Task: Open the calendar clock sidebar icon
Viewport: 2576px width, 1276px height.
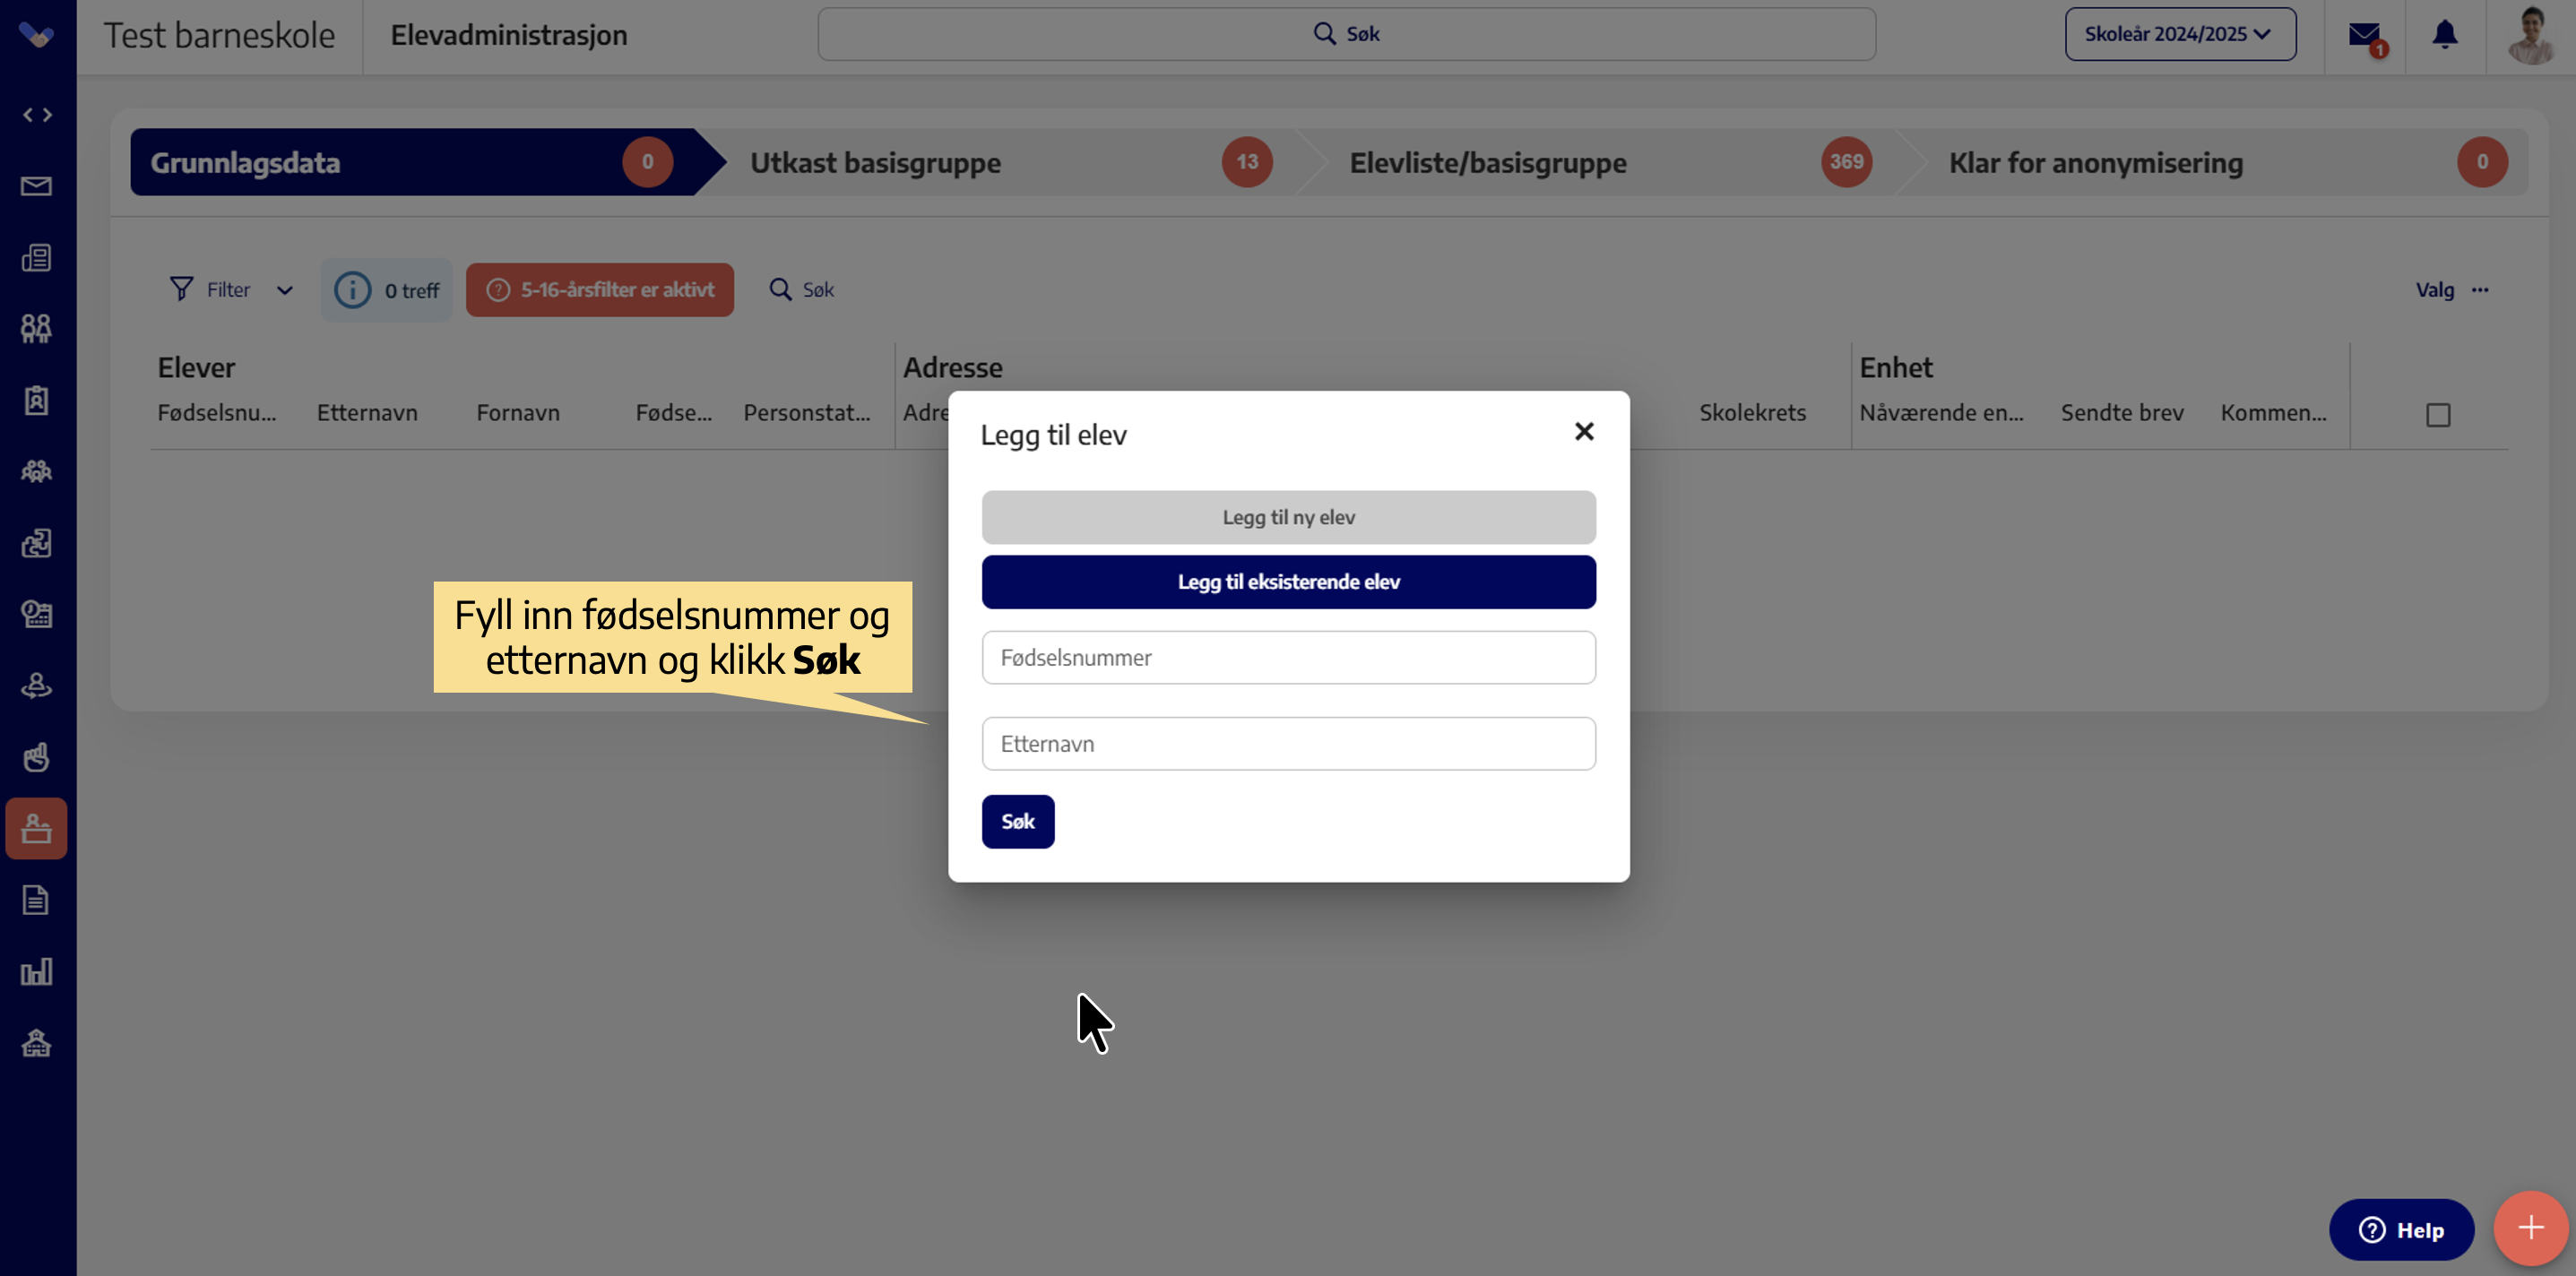Action: click(37, 614)
